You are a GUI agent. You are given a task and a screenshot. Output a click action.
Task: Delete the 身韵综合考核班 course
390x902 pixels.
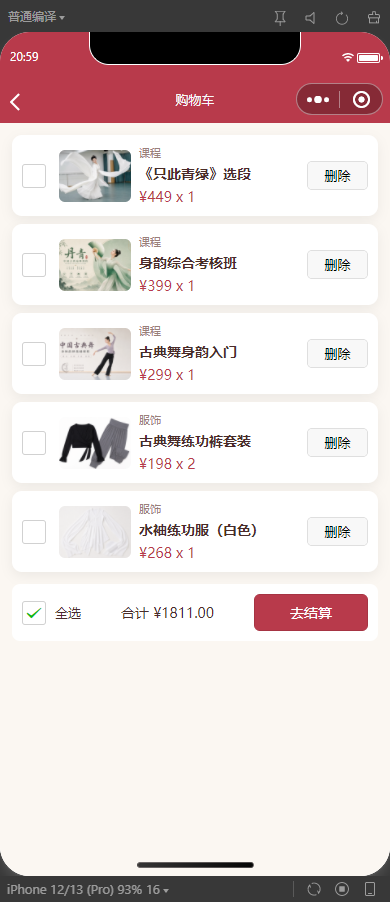tap(337, 265)
